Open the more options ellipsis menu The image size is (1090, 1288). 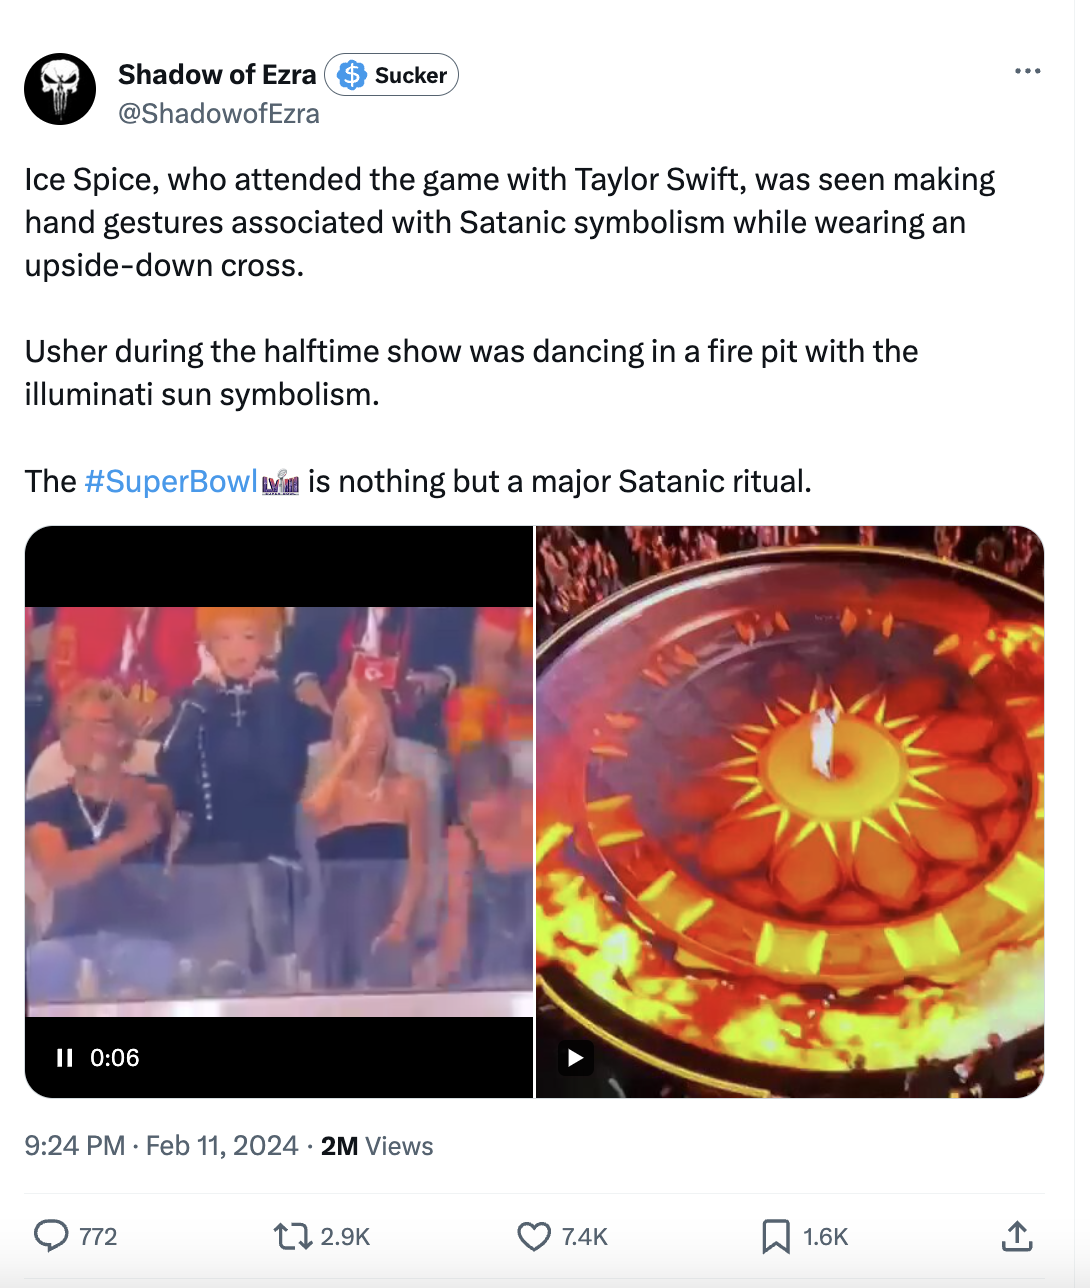(x=1028, y=71)
